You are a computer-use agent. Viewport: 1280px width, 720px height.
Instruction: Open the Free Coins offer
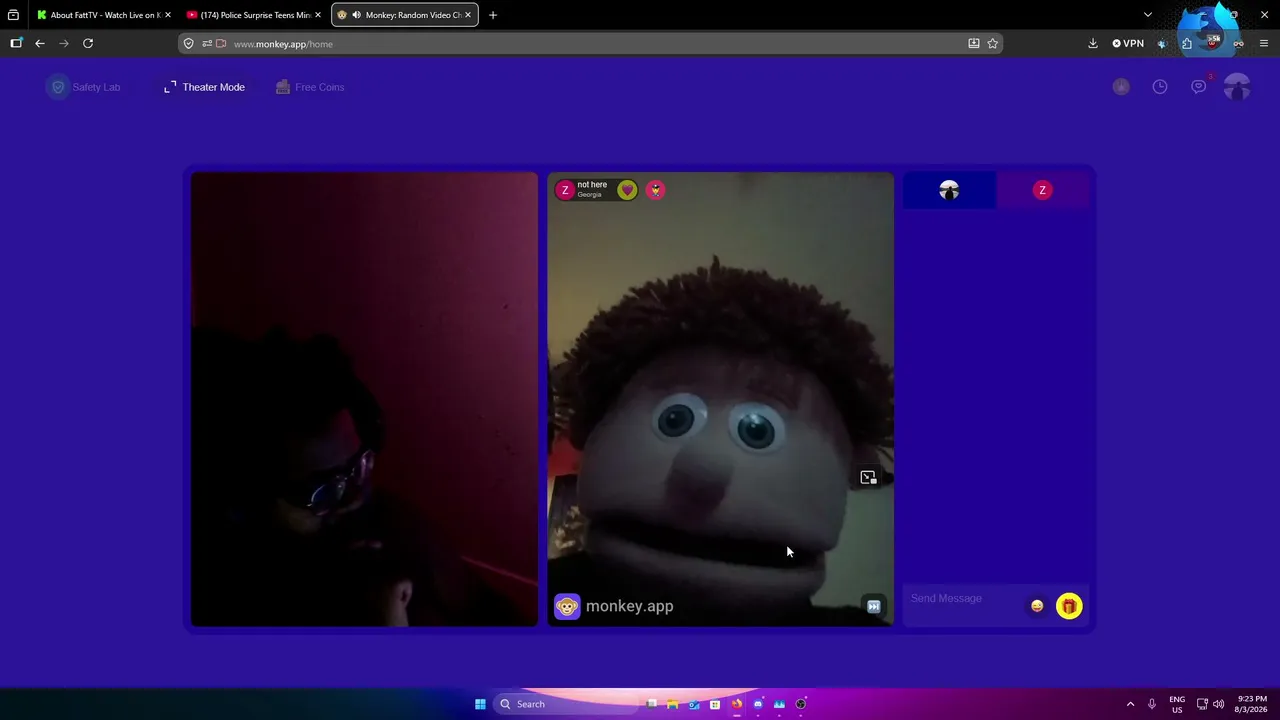coord(310,87)
